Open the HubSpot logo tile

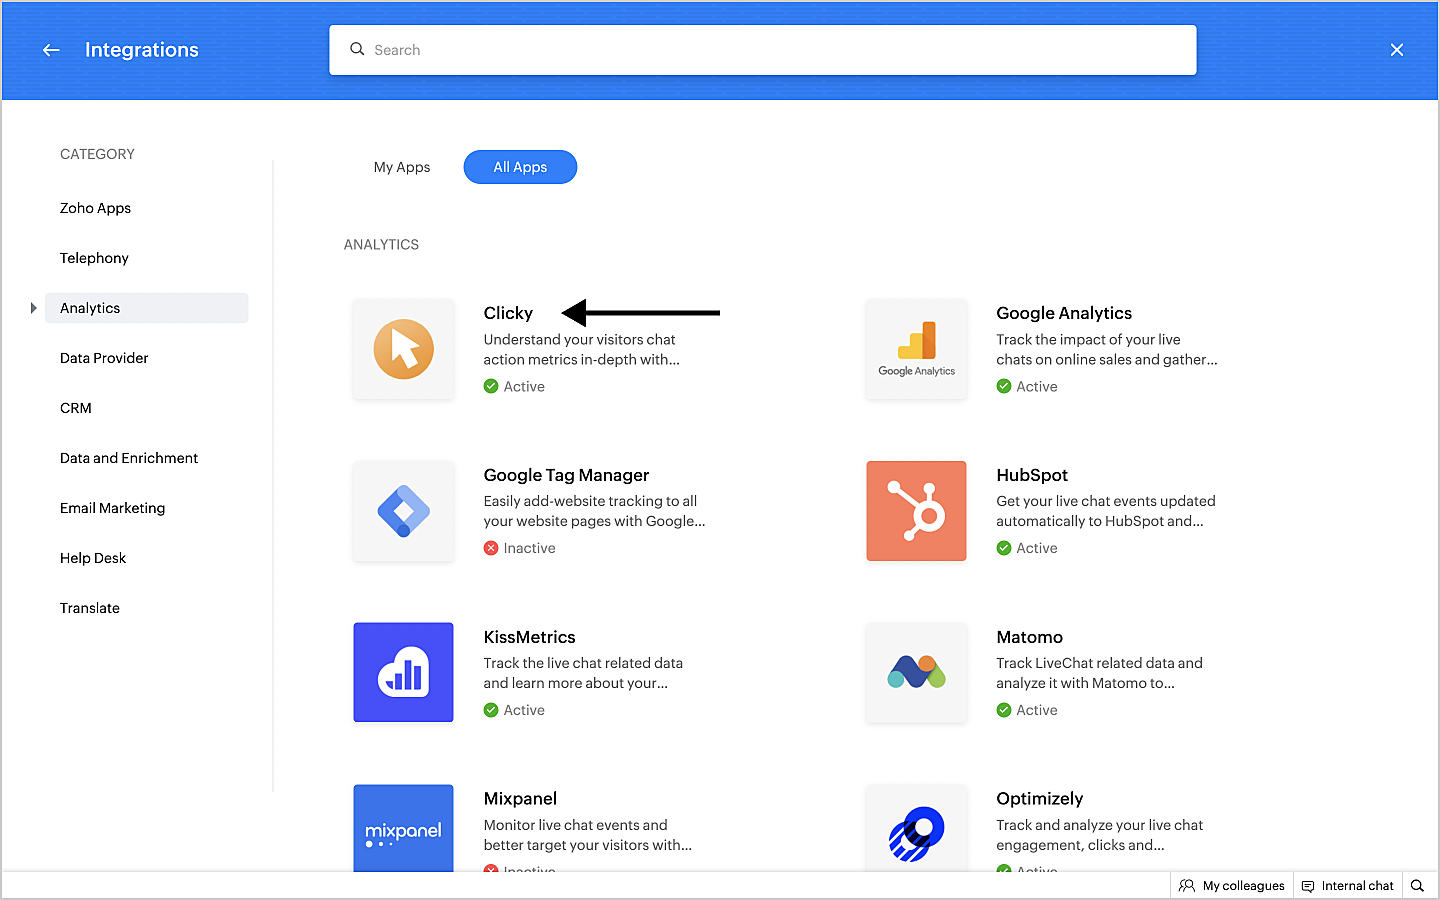pos(916,511)
